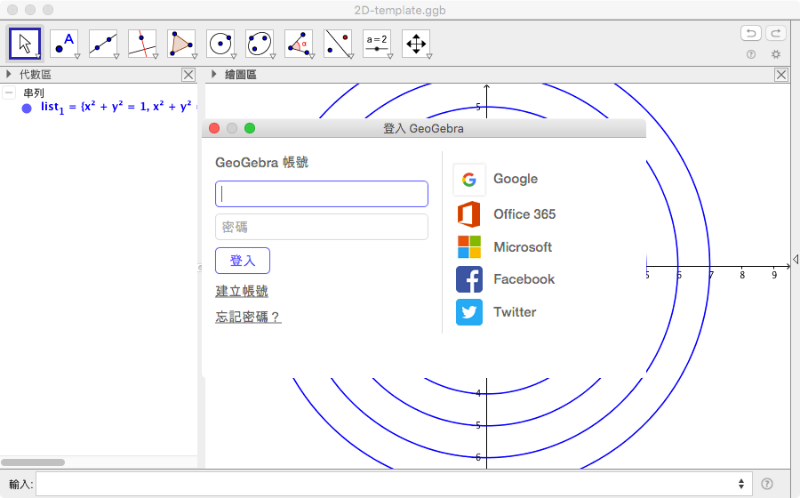Viewport: 800px width, 498px height.
Task: Open the settings gear icon
Action: coord(776,54)
